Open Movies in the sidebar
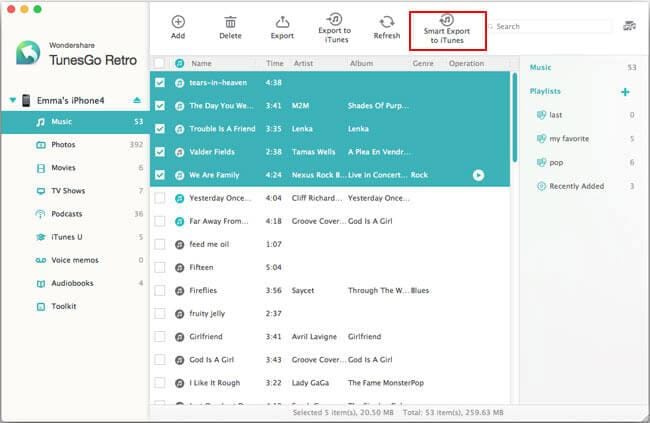Image resolution: width=650 pixels, height=423 pixels. tap(75, 168)
